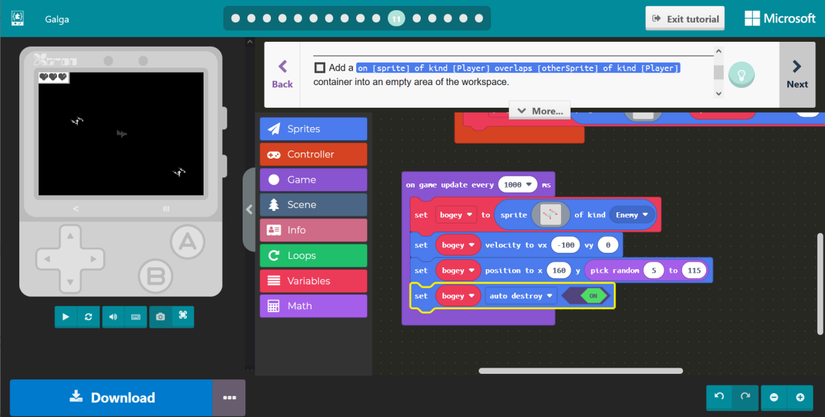Tick the tutorial step checkbox before 'Add a'
This screenshot has height=417, width=825.
(x=319, y=67)
